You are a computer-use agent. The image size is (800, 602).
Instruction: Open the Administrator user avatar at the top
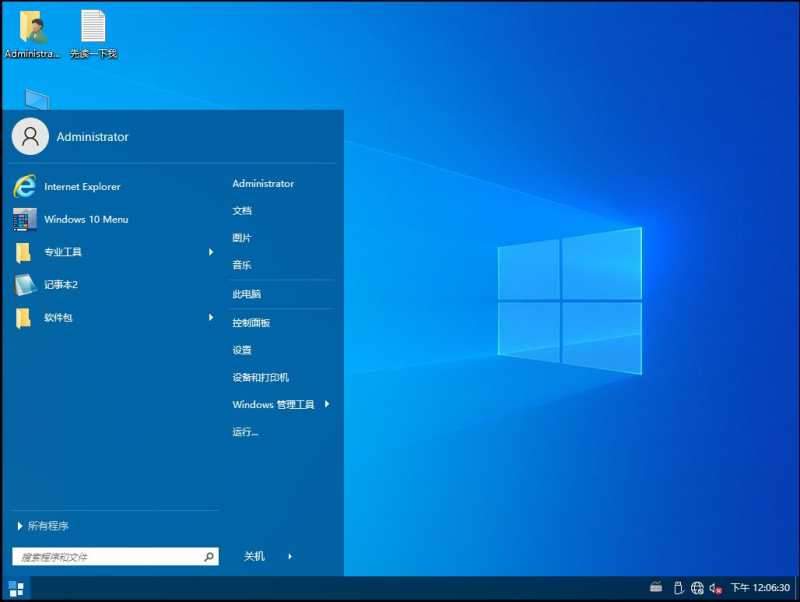pos(30,137)
